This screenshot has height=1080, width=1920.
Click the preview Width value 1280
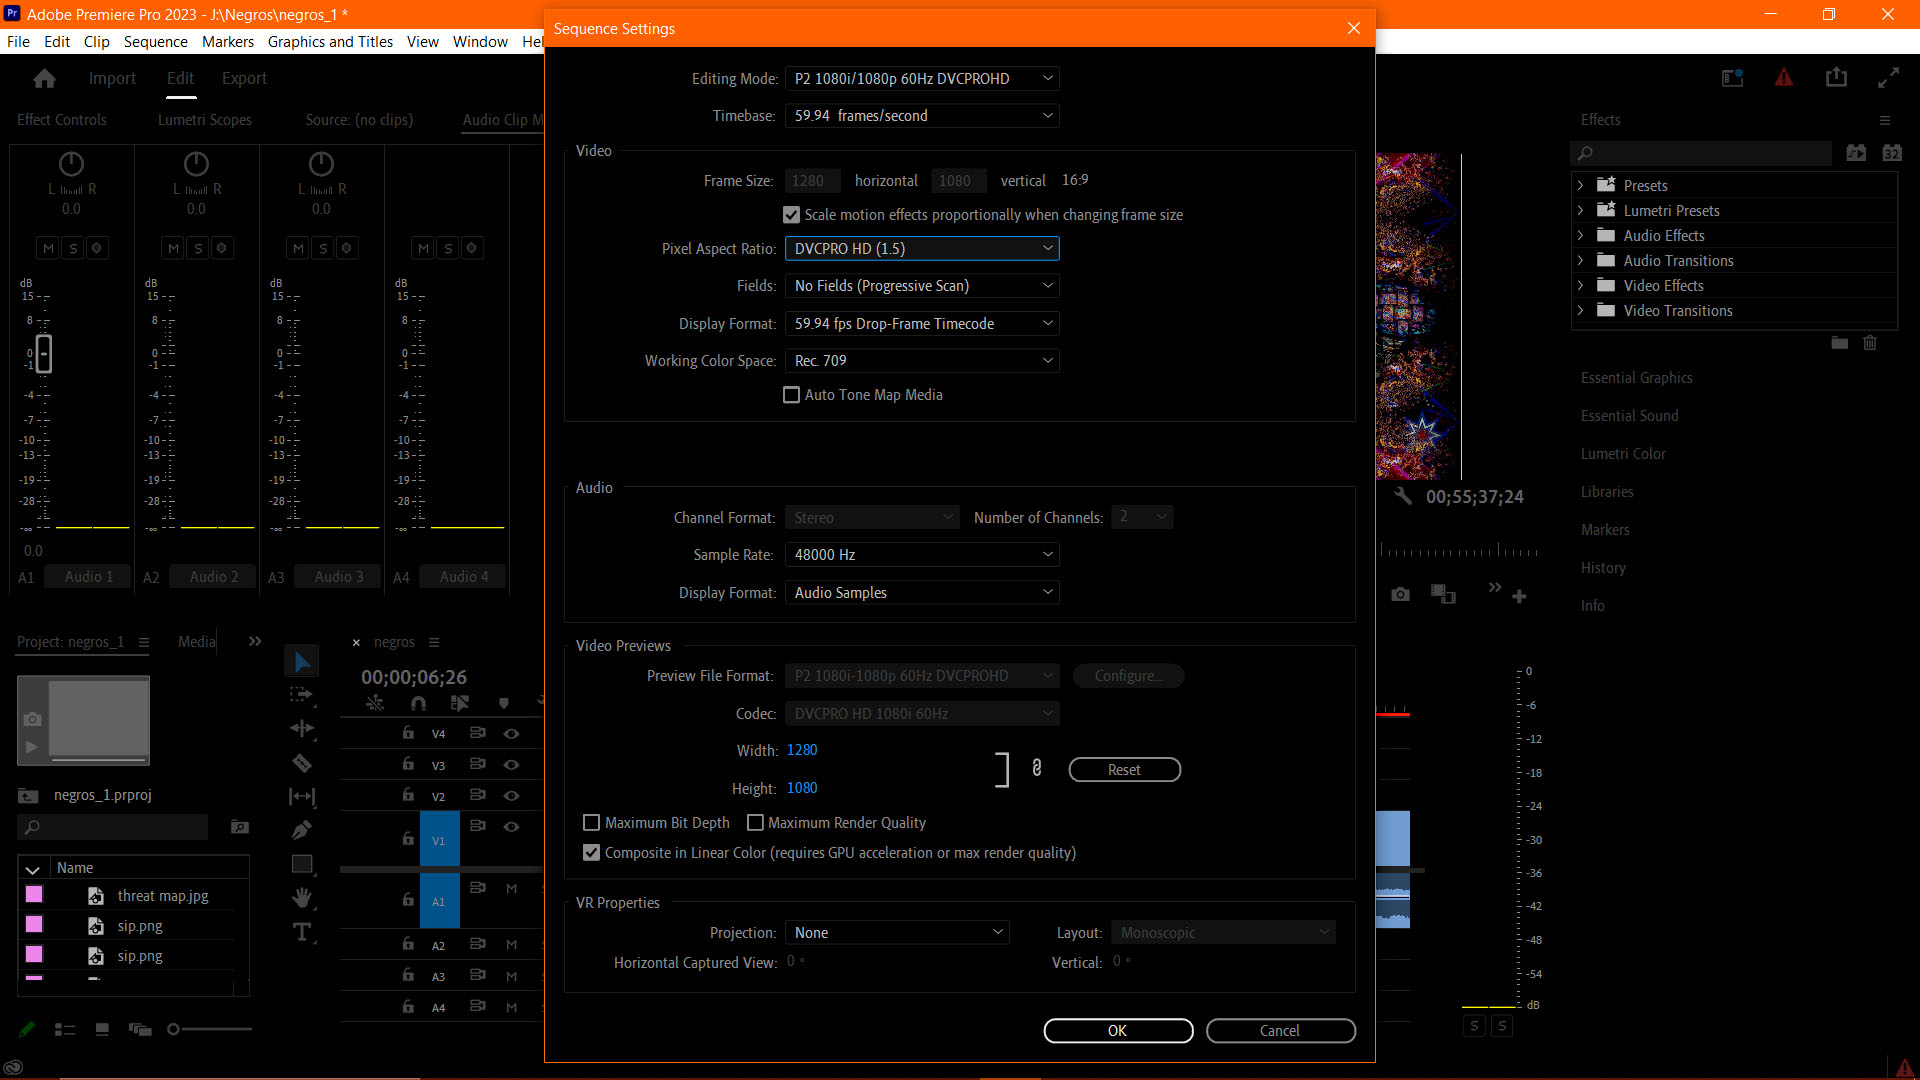click(x=802, y=750)
